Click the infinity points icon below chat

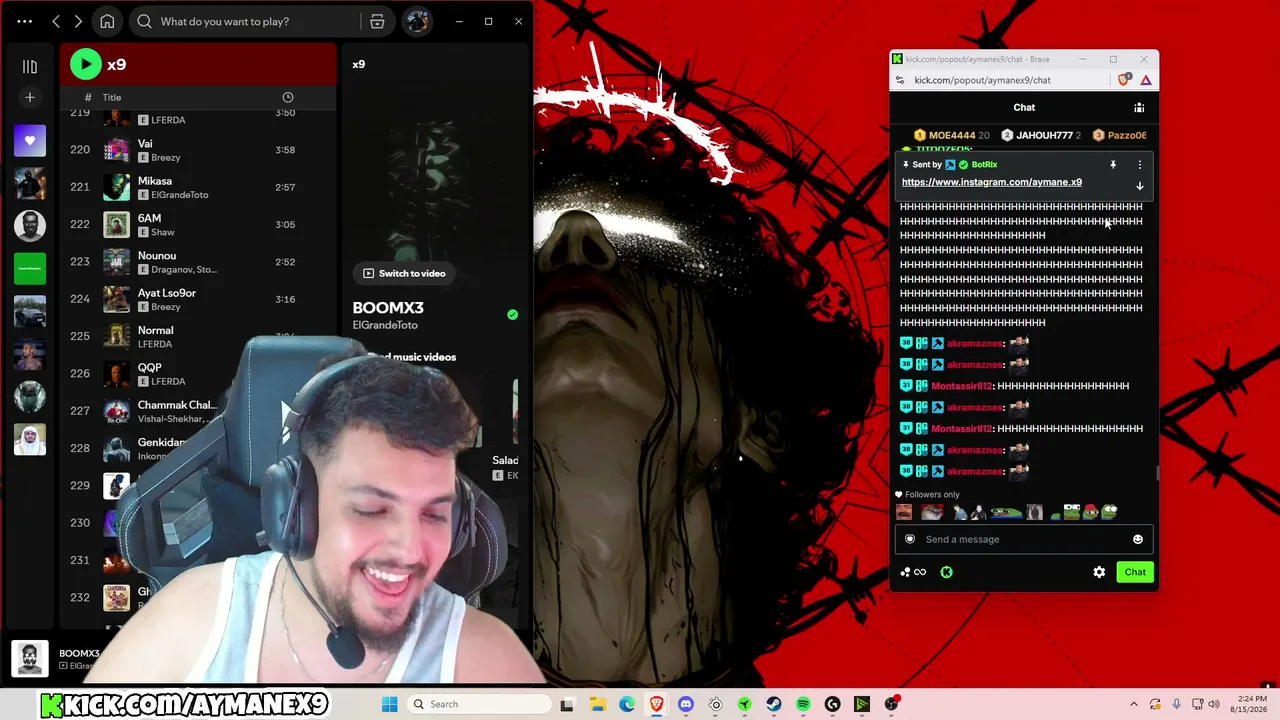pyautogui.click(x=913, y=572)
